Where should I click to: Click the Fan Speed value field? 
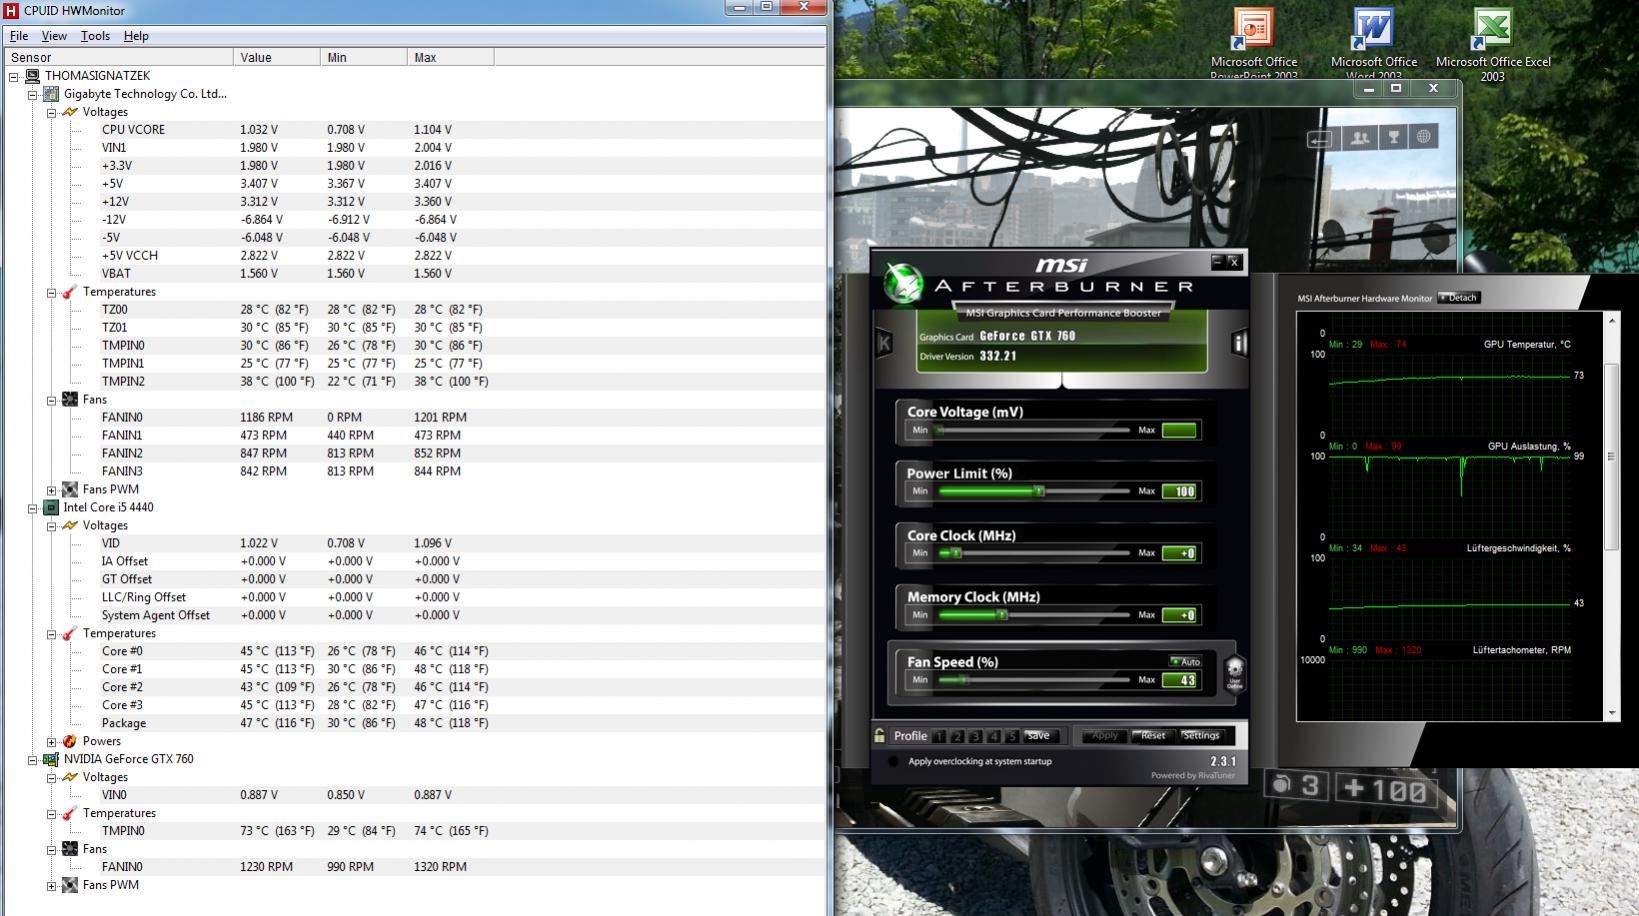point(1180,680)
